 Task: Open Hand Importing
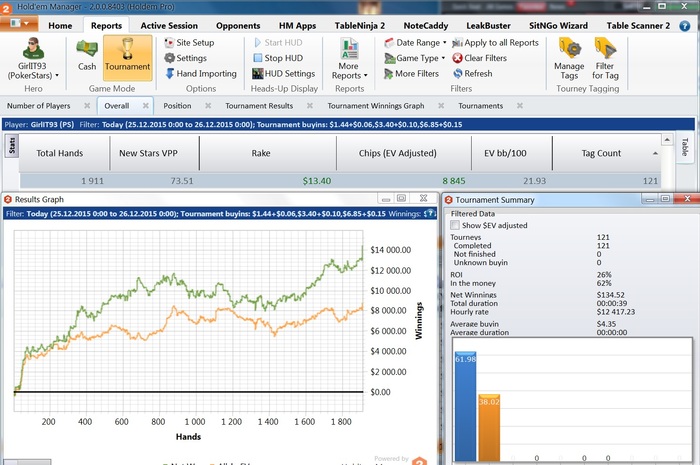pos(200,74)
